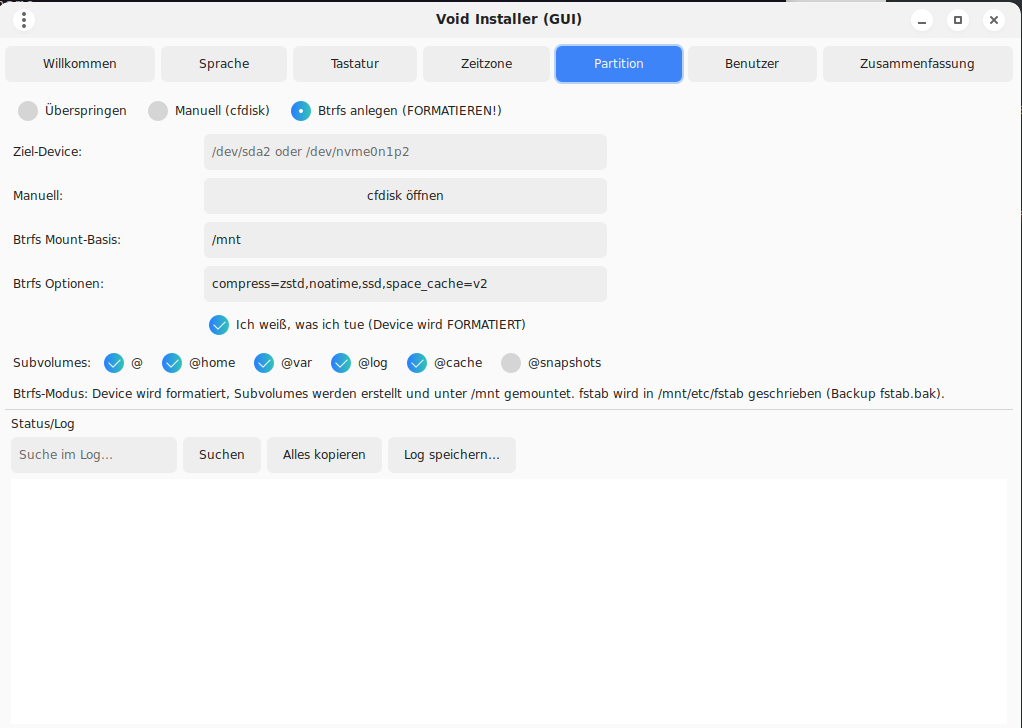Minimize the Void Installer window
1022x728 pixels.
tap(921, 20)
